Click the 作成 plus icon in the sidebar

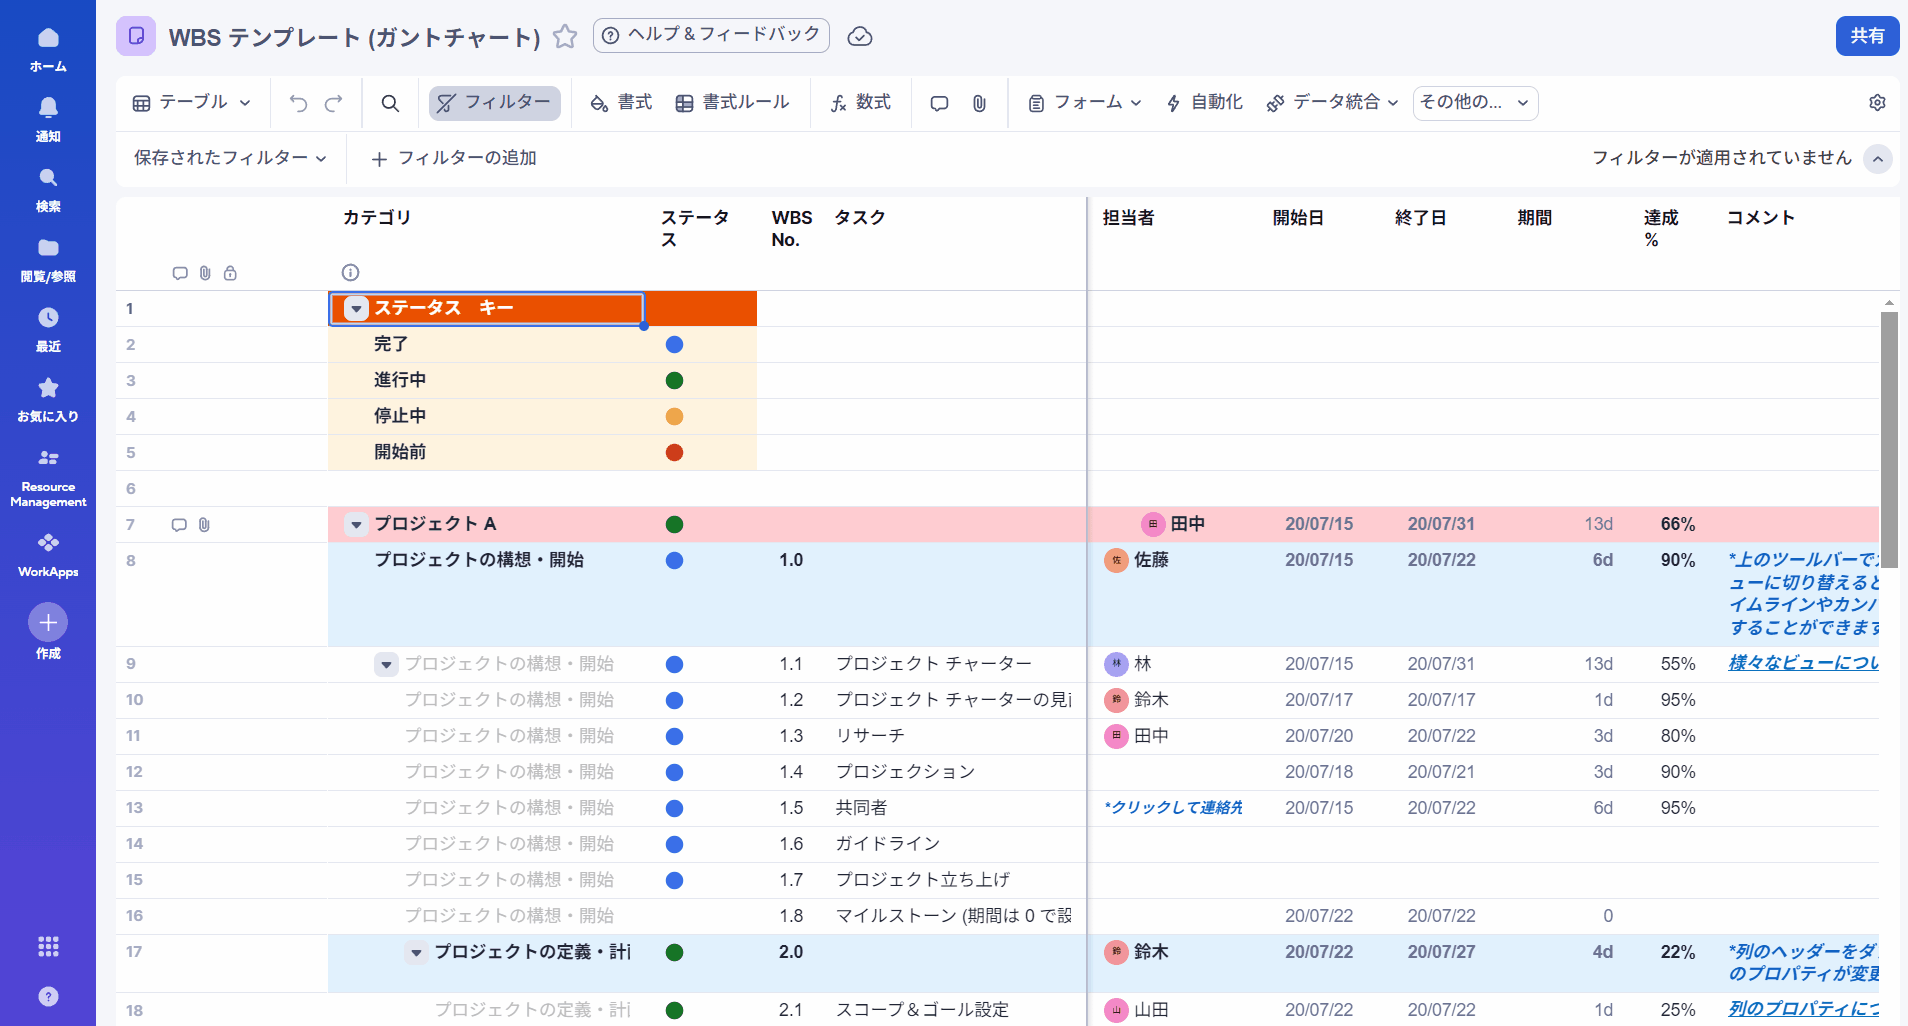(x=47, y=622)
